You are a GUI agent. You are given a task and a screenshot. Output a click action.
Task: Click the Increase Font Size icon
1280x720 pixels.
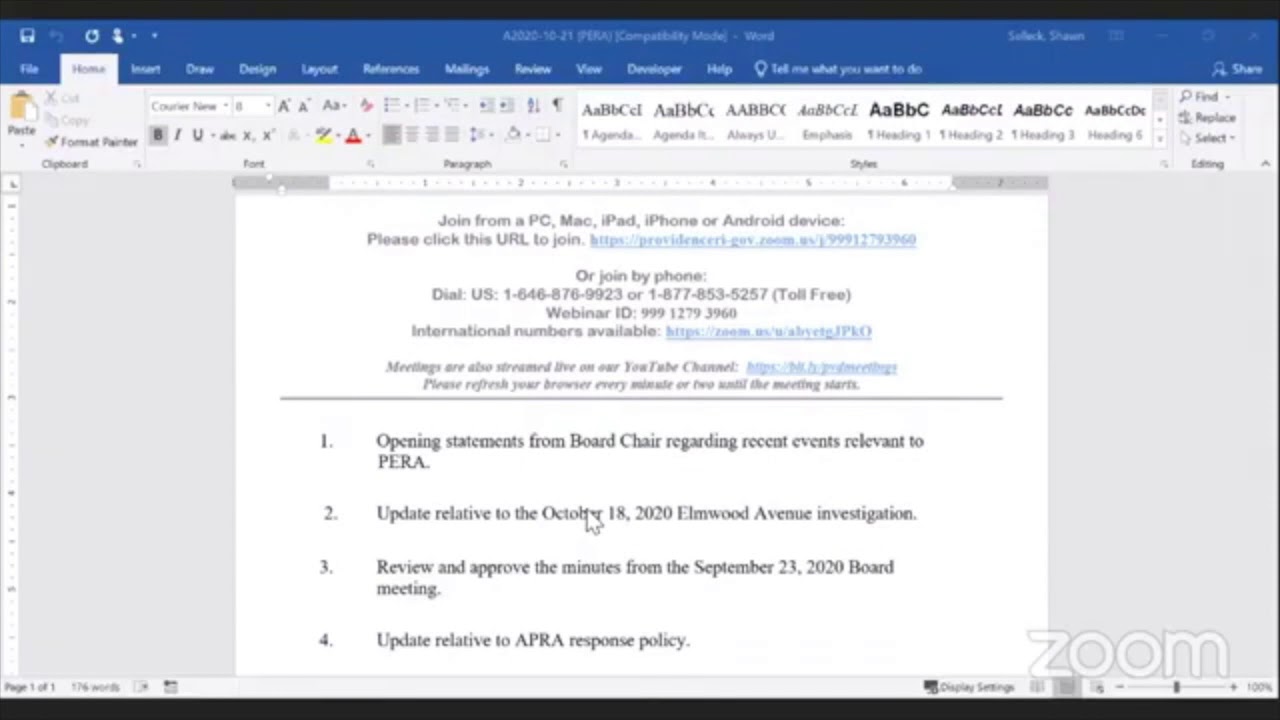click(x=284, y=106)
